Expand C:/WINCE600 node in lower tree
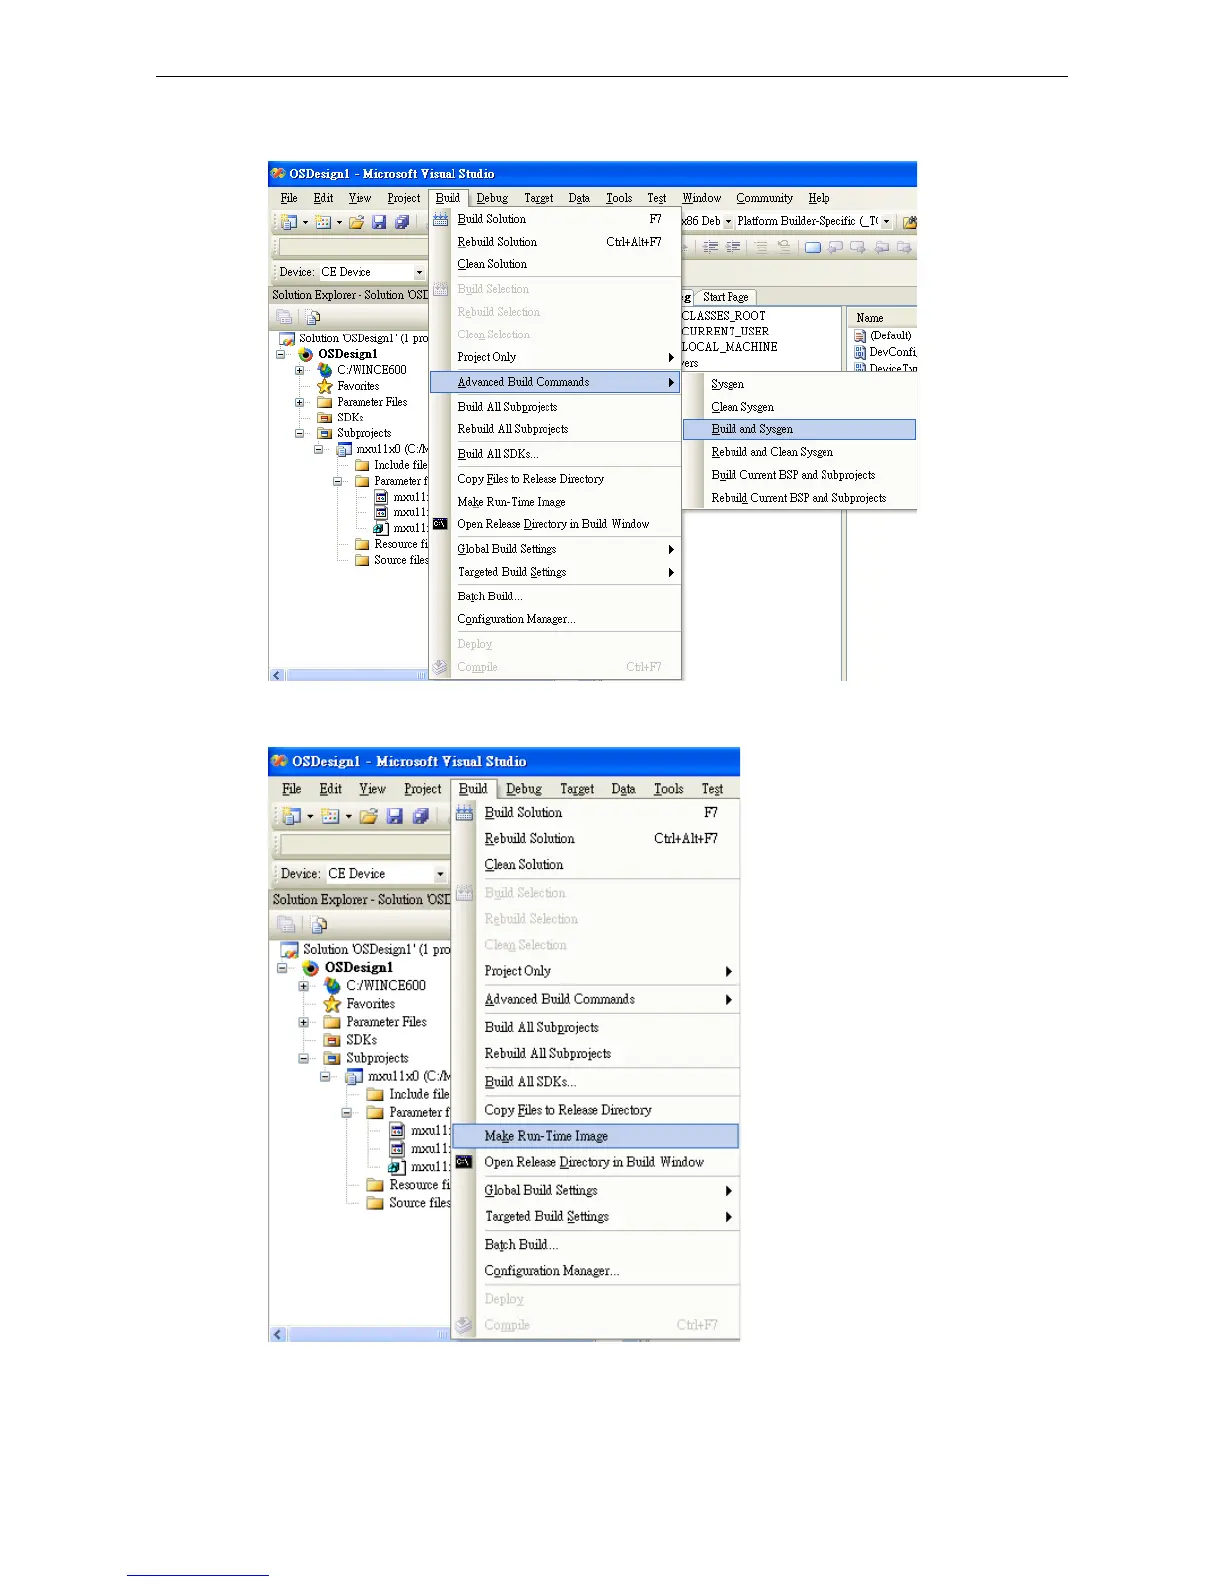The width and height of the screenshot is (1224, 1584). 303,986
